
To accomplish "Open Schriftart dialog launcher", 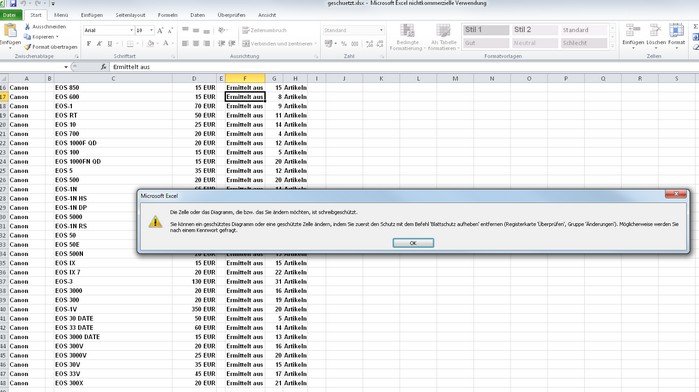I will (x=173, y=57).
